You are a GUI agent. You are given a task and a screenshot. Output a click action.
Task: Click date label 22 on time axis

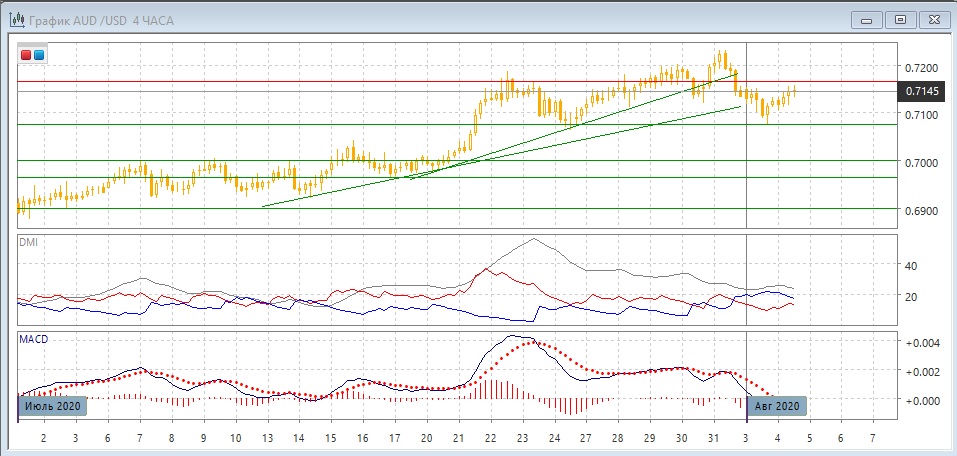click(490, 438)
